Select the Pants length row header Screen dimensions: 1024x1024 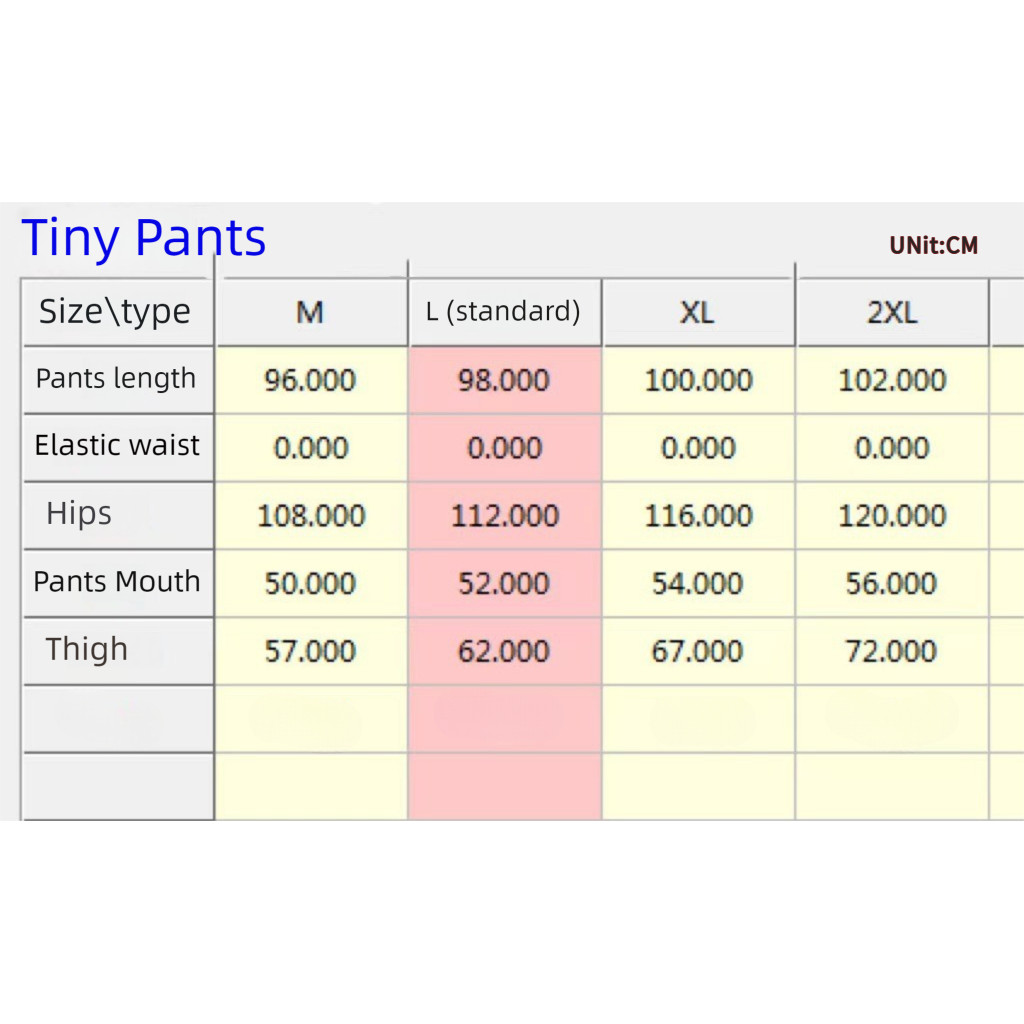tap(116, 379)
